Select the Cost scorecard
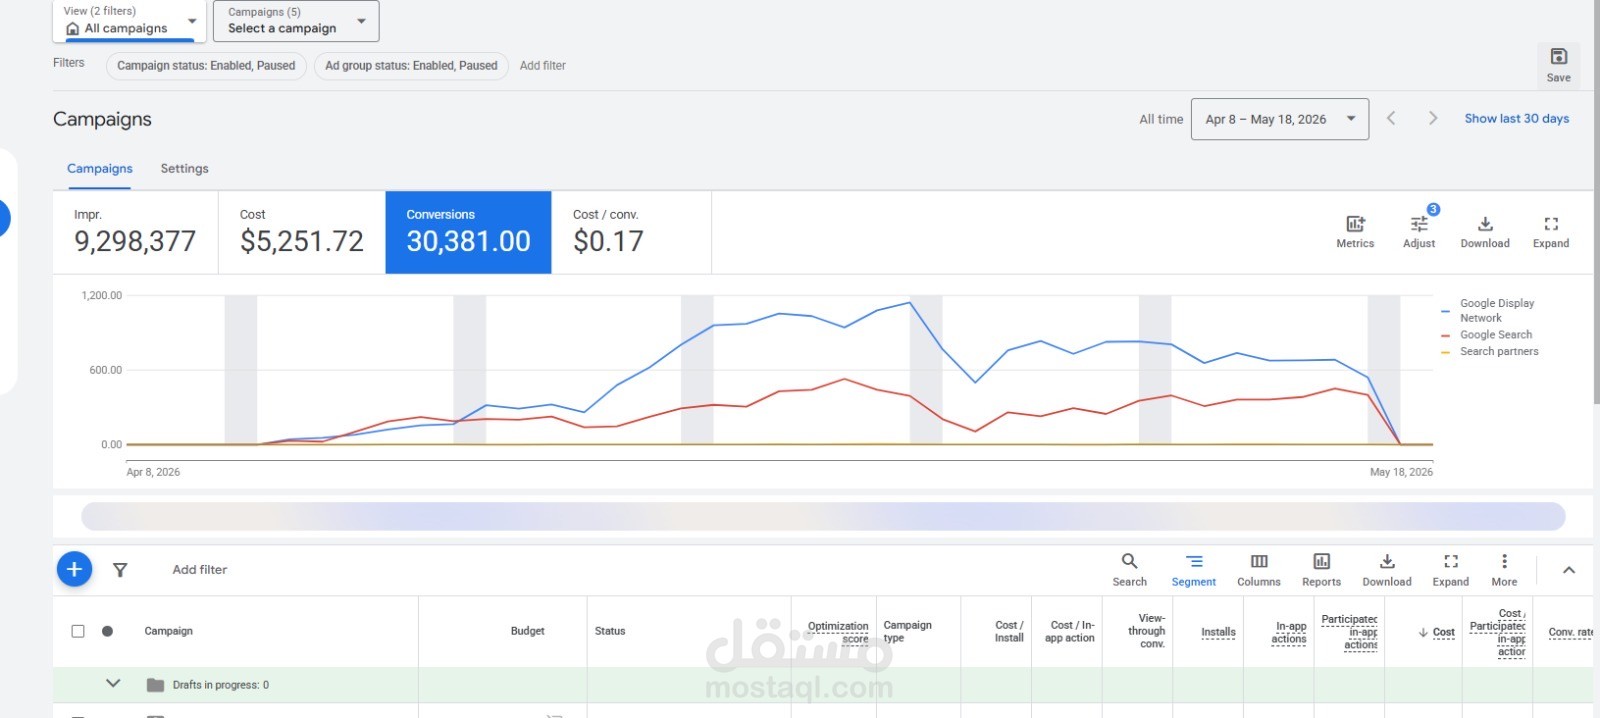The width and height of the screenshot is (1600, 718). coord(302,232)
